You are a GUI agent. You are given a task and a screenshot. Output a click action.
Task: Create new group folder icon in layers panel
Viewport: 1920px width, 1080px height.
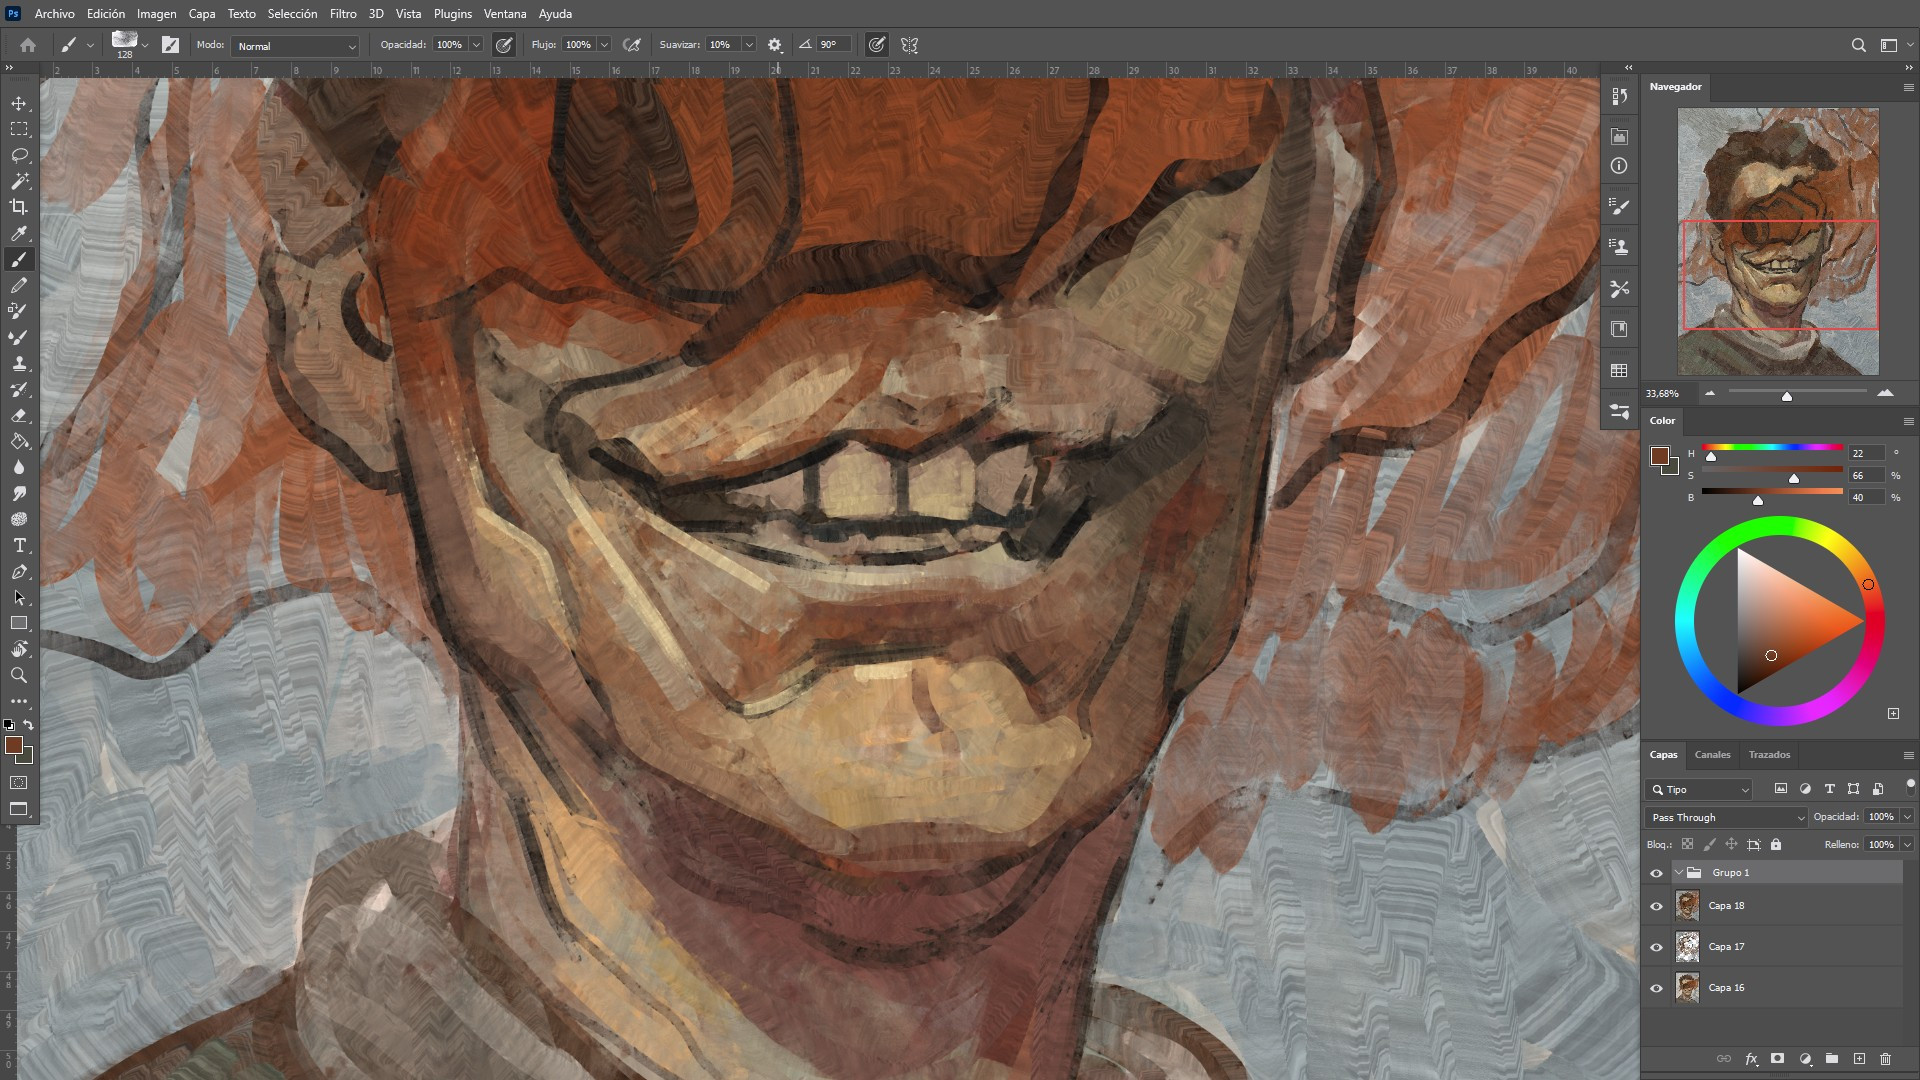click(x=1831, y=1058)
